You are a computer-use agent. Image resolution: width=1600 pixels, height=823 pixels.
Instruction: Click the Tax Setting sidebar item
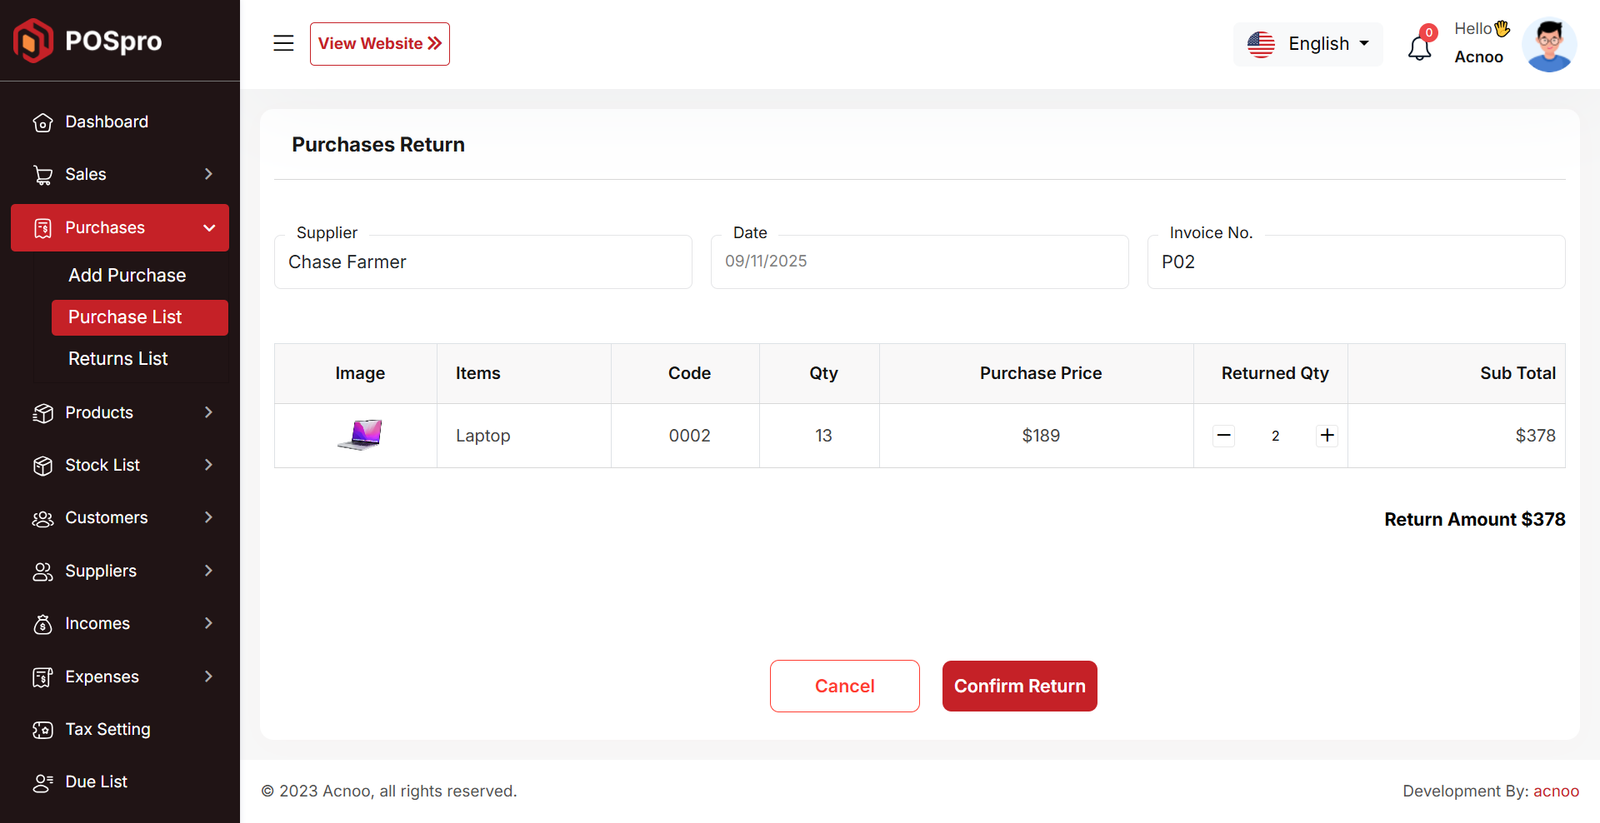coord(107,729)
